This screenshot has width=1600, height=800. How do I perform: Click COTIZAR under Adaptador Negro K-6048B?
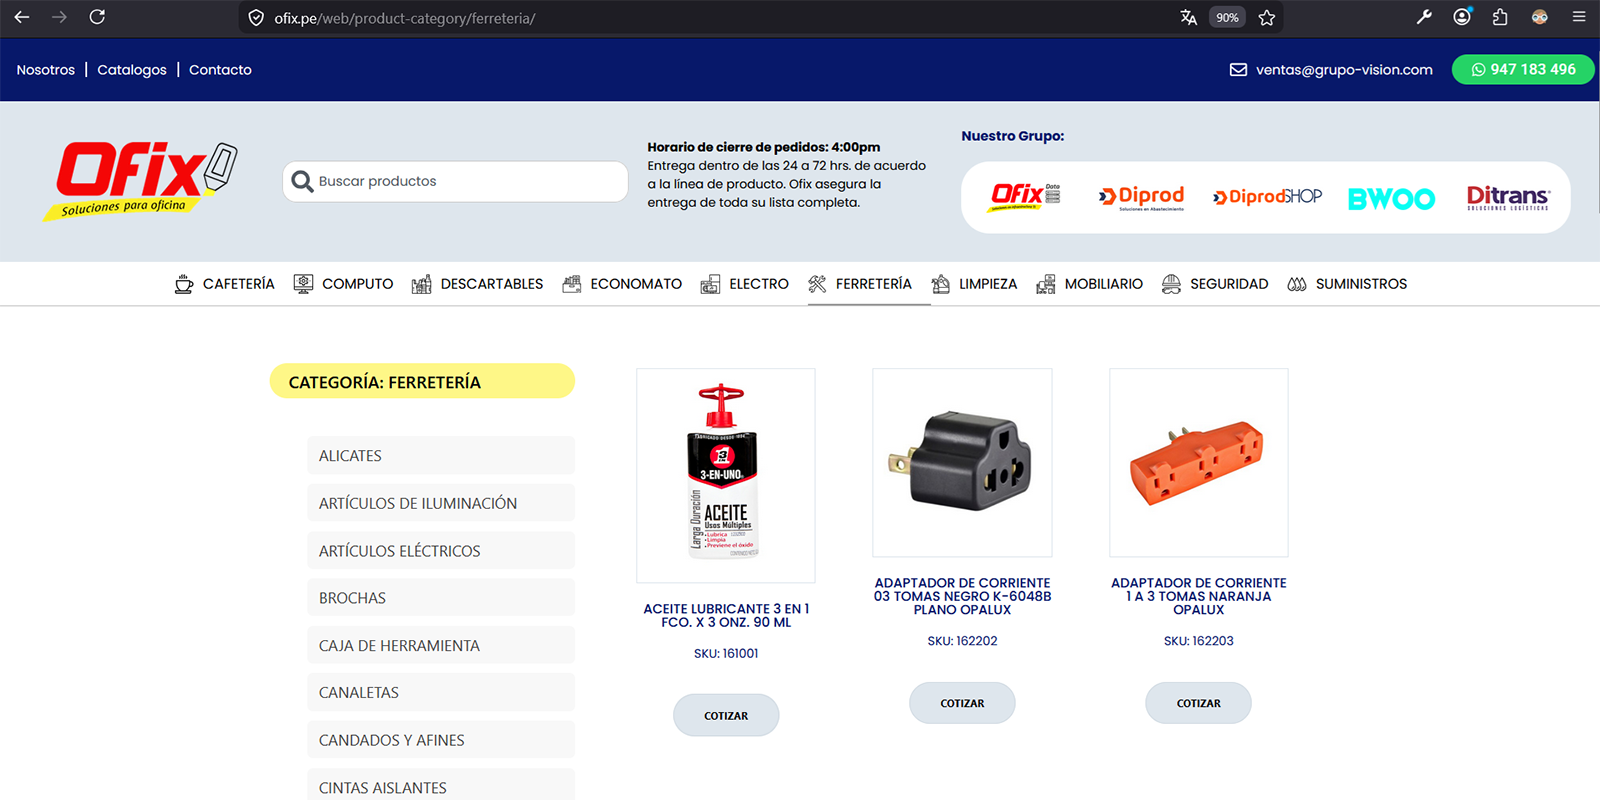coord(962,703)
